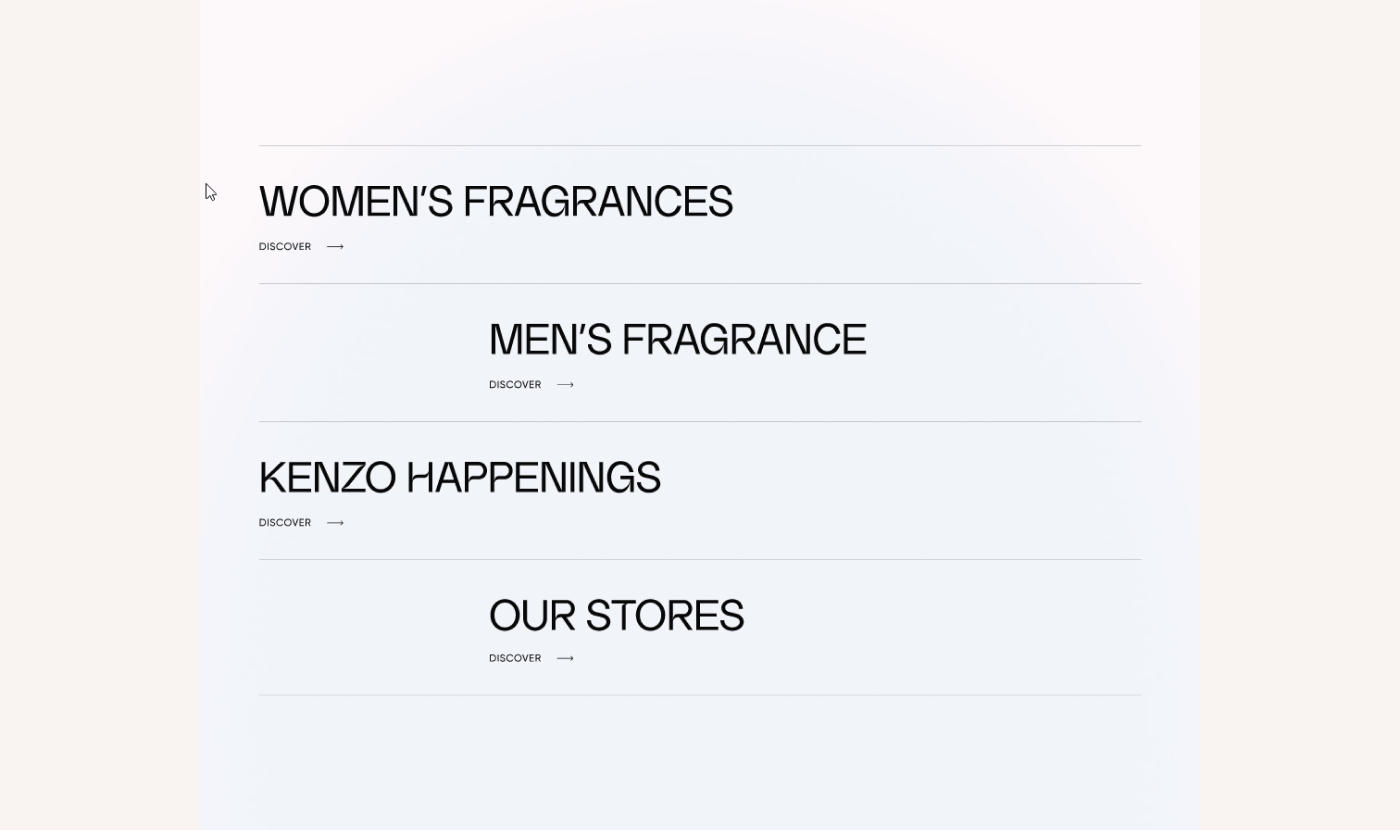The height and width of the screenshot is (830, 1400).
Task: Click the word FRAGRANCES in the women's heading
Action: pos(598,202)
